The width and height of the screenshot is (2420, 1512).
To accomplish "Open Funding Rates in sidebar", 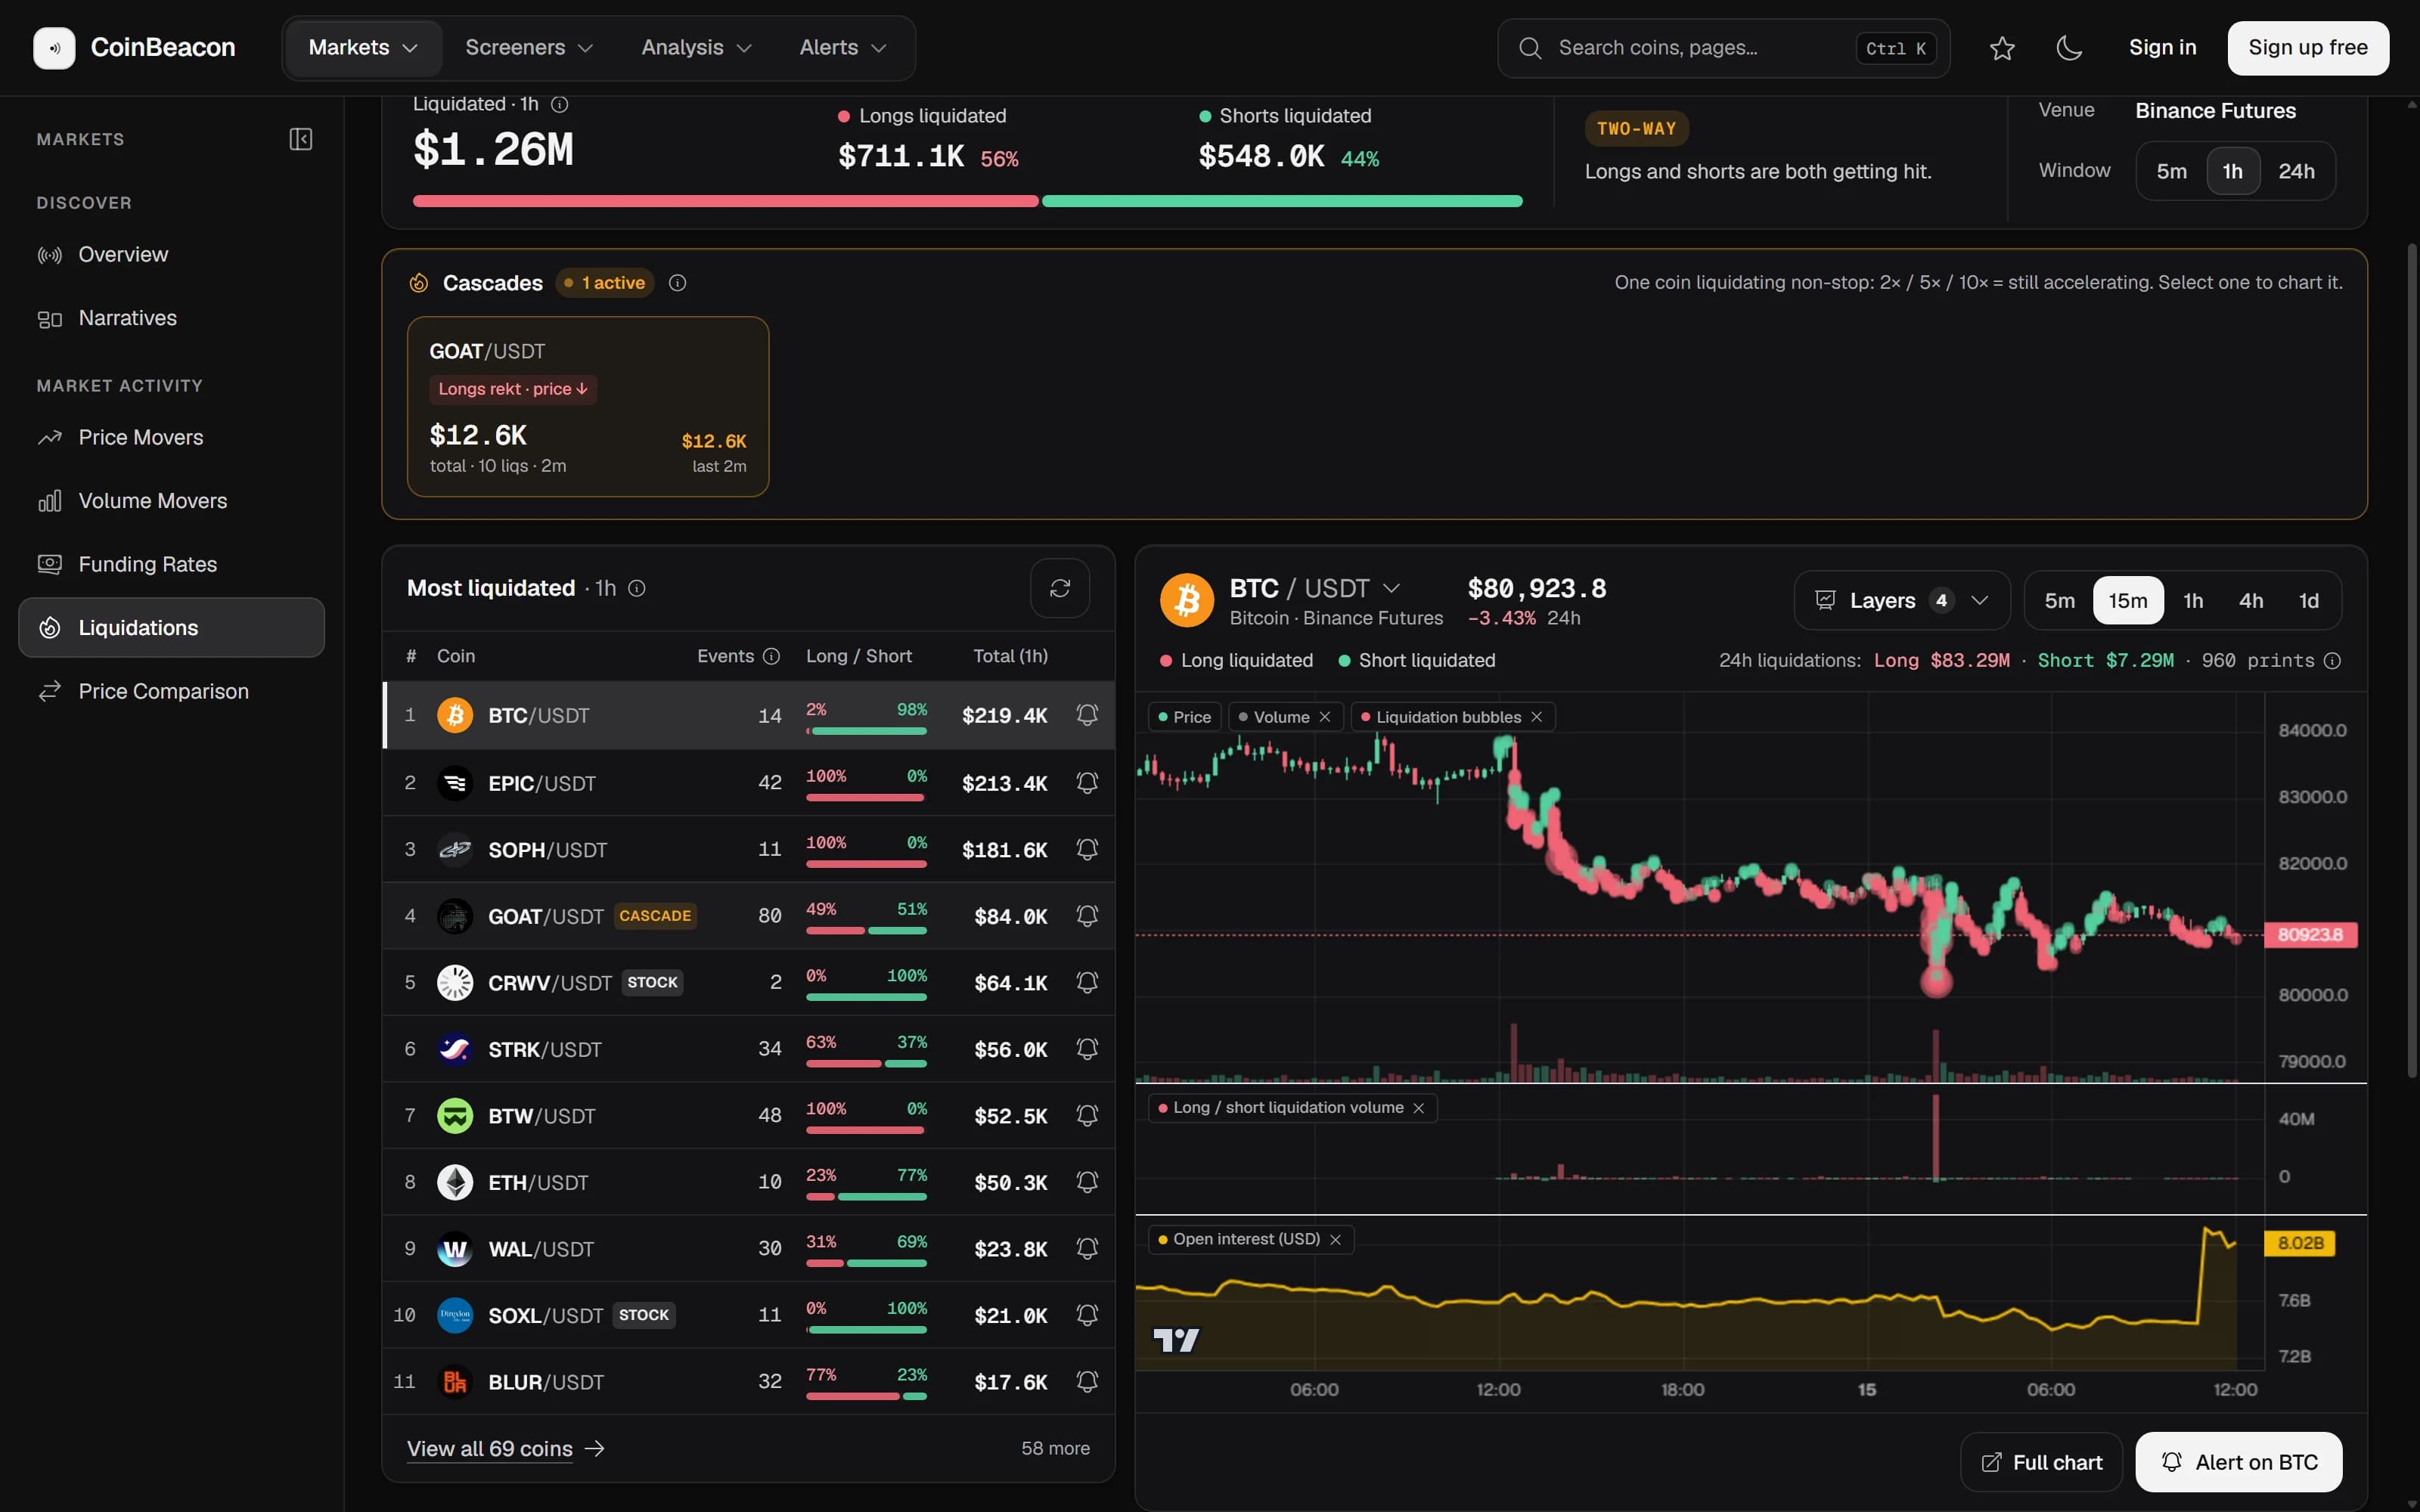I will [171, 565].
